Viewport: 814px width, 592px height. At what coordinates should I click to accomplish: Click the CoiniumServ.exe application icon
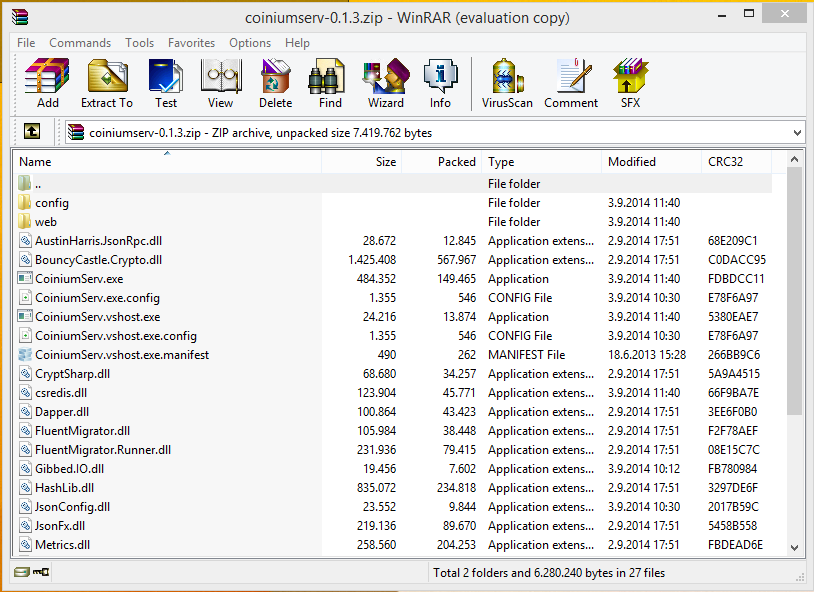[x=24, y=278]
